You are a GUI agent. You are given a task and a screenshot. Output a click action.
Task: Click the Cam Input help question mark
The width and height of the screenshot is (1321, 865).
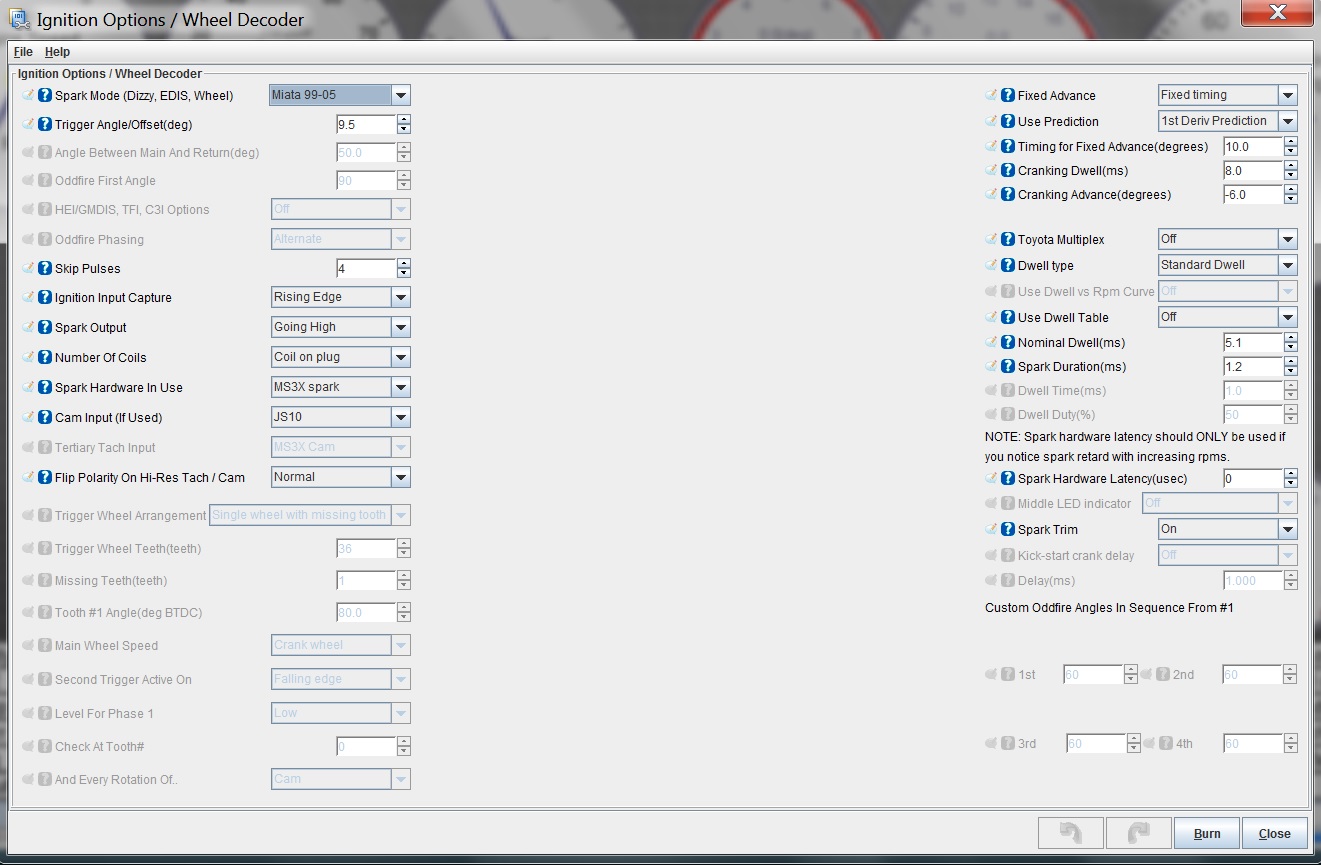coord(45,418)
